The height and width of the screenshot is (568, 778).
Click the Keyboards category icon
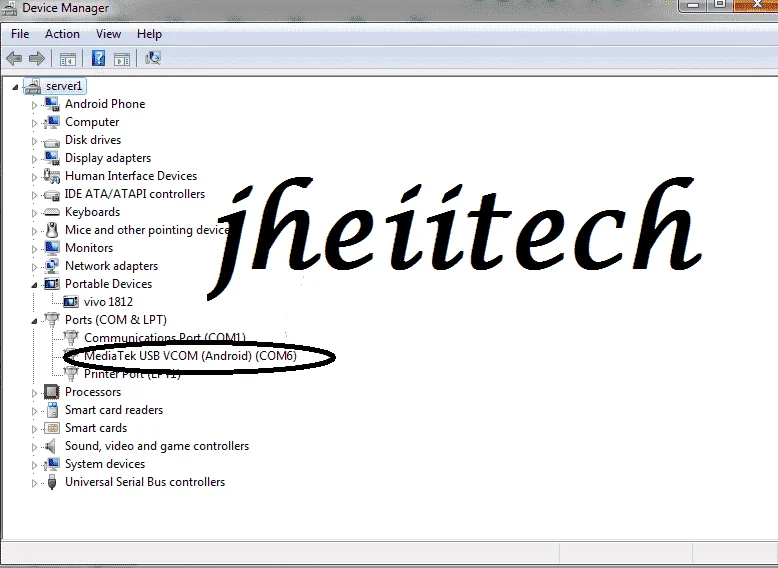[x=52, y=212]
